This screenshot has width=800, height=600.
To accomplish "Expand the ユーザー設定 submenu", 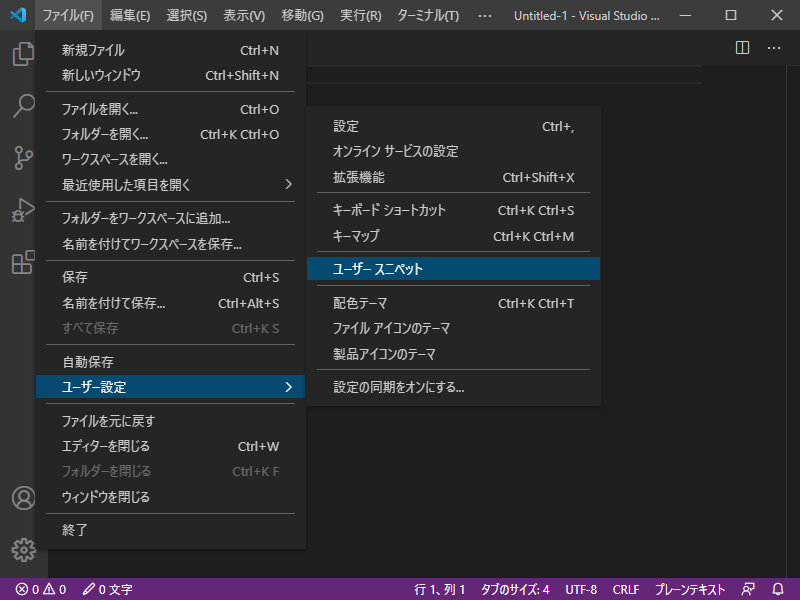I will pyautogui.click(x=170, y=387).
